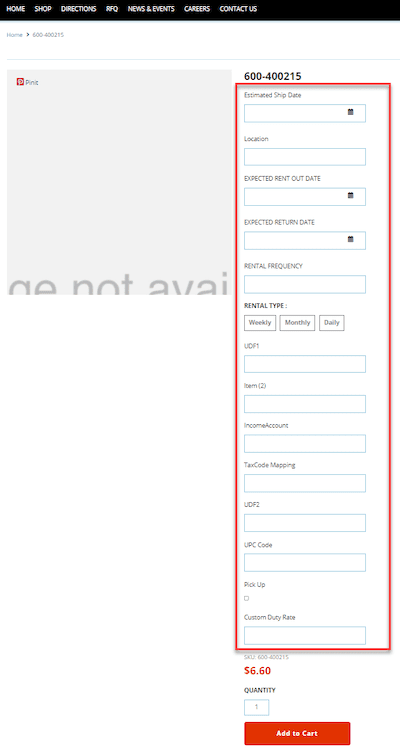Click the Add to Cart button

click(x=297, y=733)
